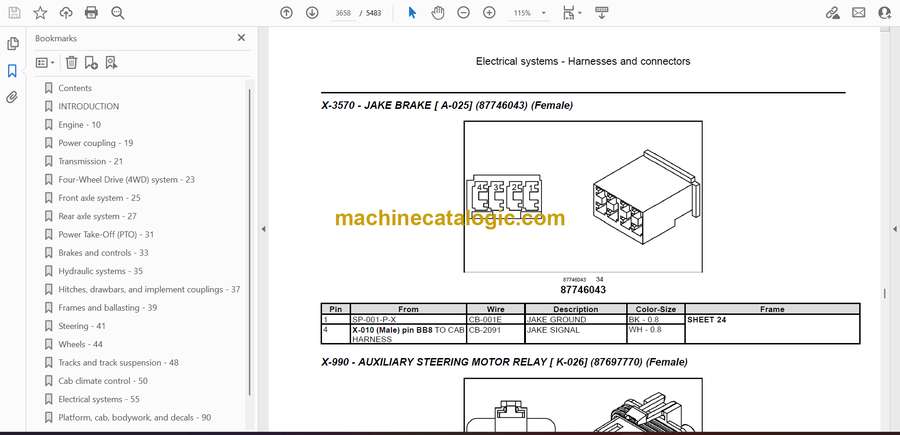Open the INTRODUCTION bookmark

(x=88, y=106)
